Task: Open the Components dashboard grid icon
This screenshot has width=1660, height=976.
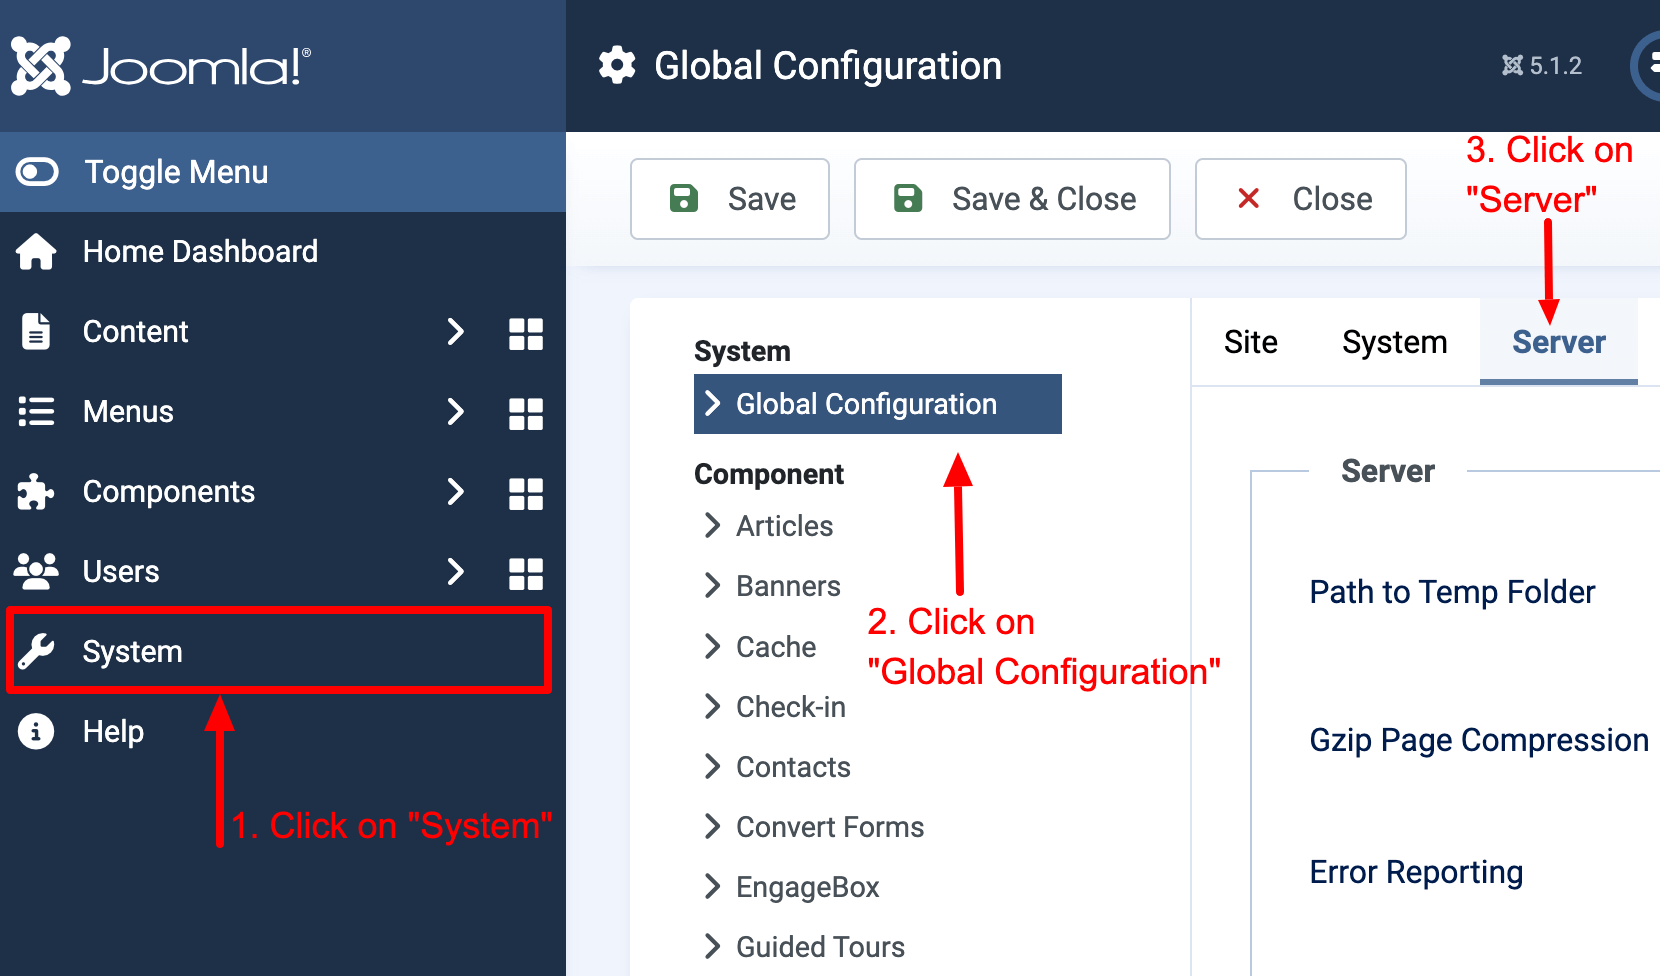Action: [x=526, y=493]
